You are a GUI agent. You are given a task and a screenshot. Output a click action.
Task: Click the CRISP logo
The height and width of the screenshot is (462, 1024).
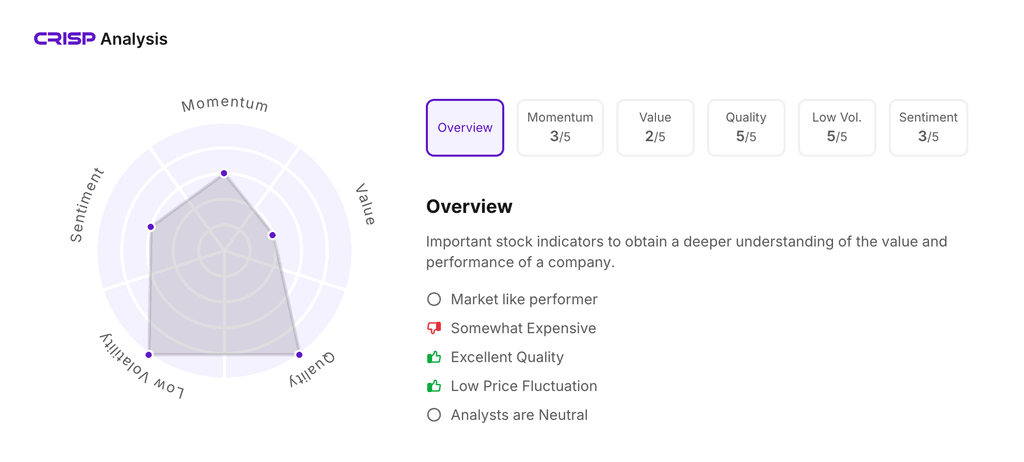point(65,39)
